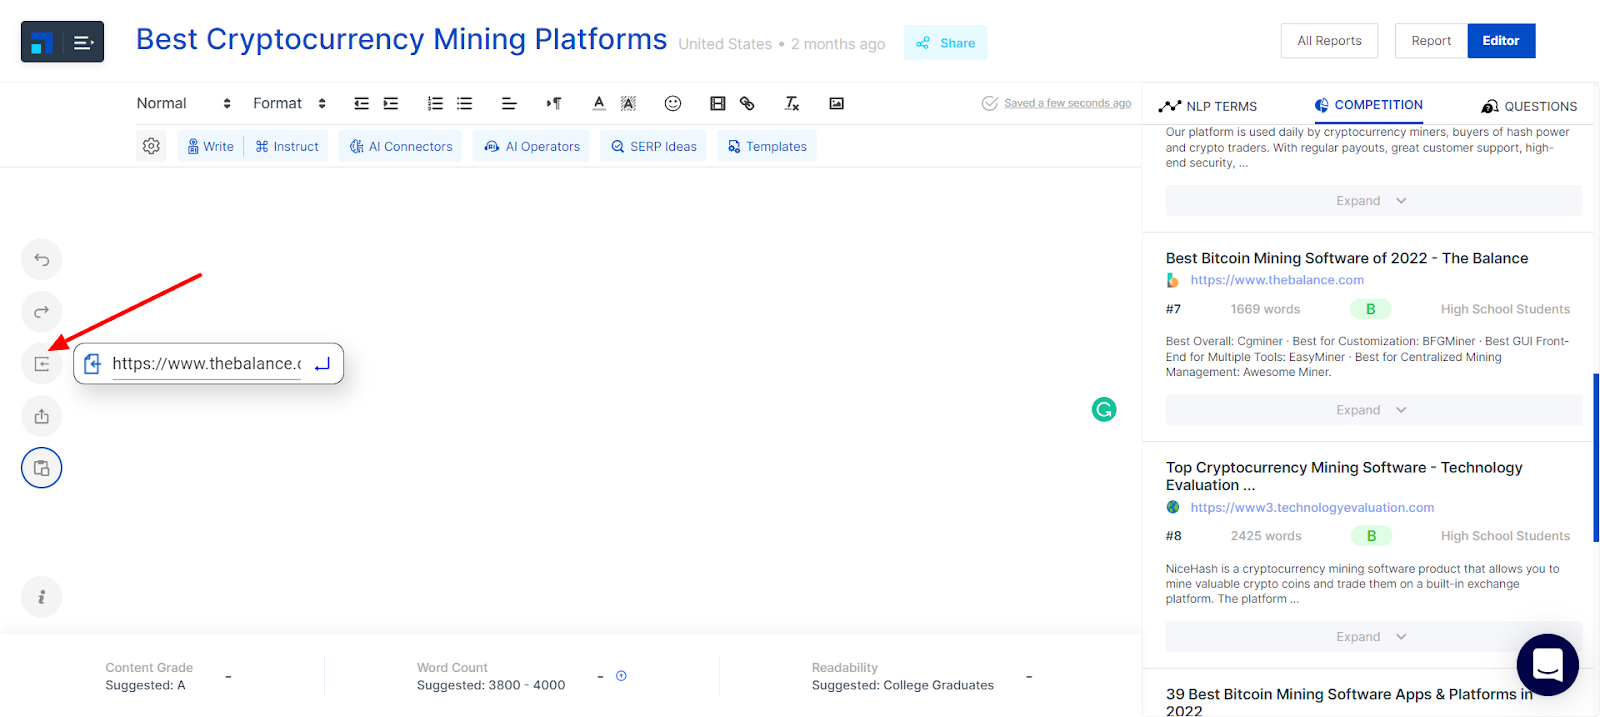Click the URL import input field

click(206, 364)
